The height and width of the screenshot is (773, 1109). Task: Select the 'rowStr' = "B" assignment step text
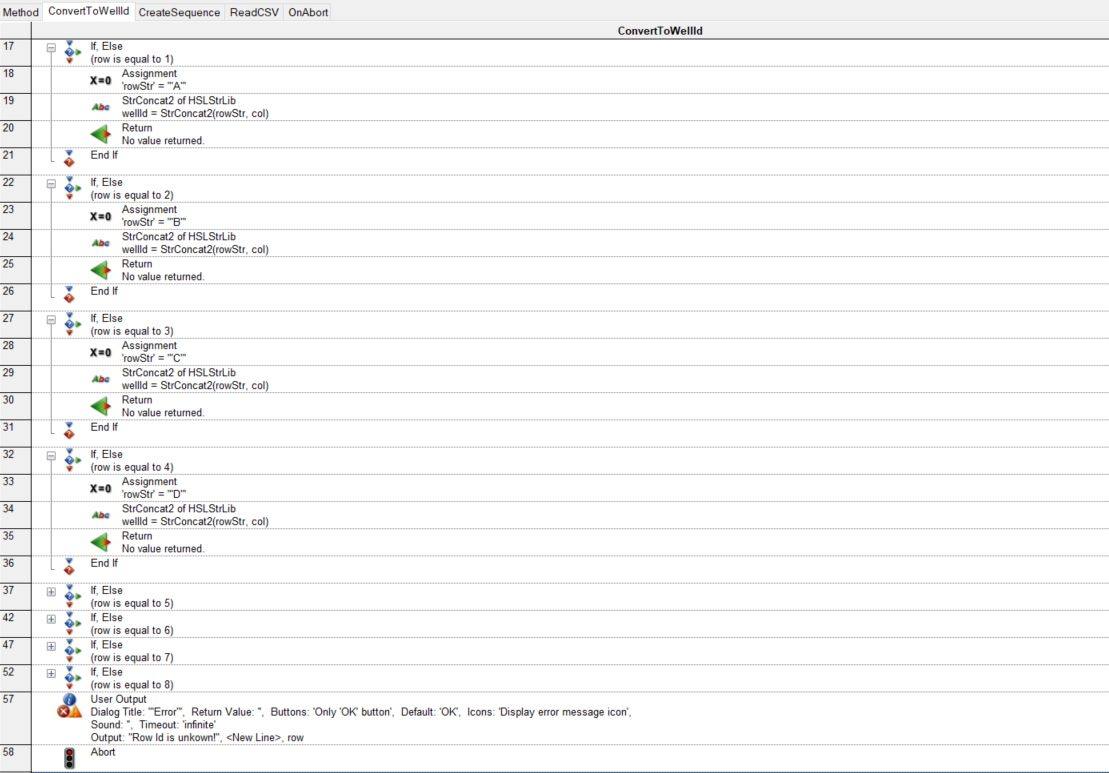(154, 222)
